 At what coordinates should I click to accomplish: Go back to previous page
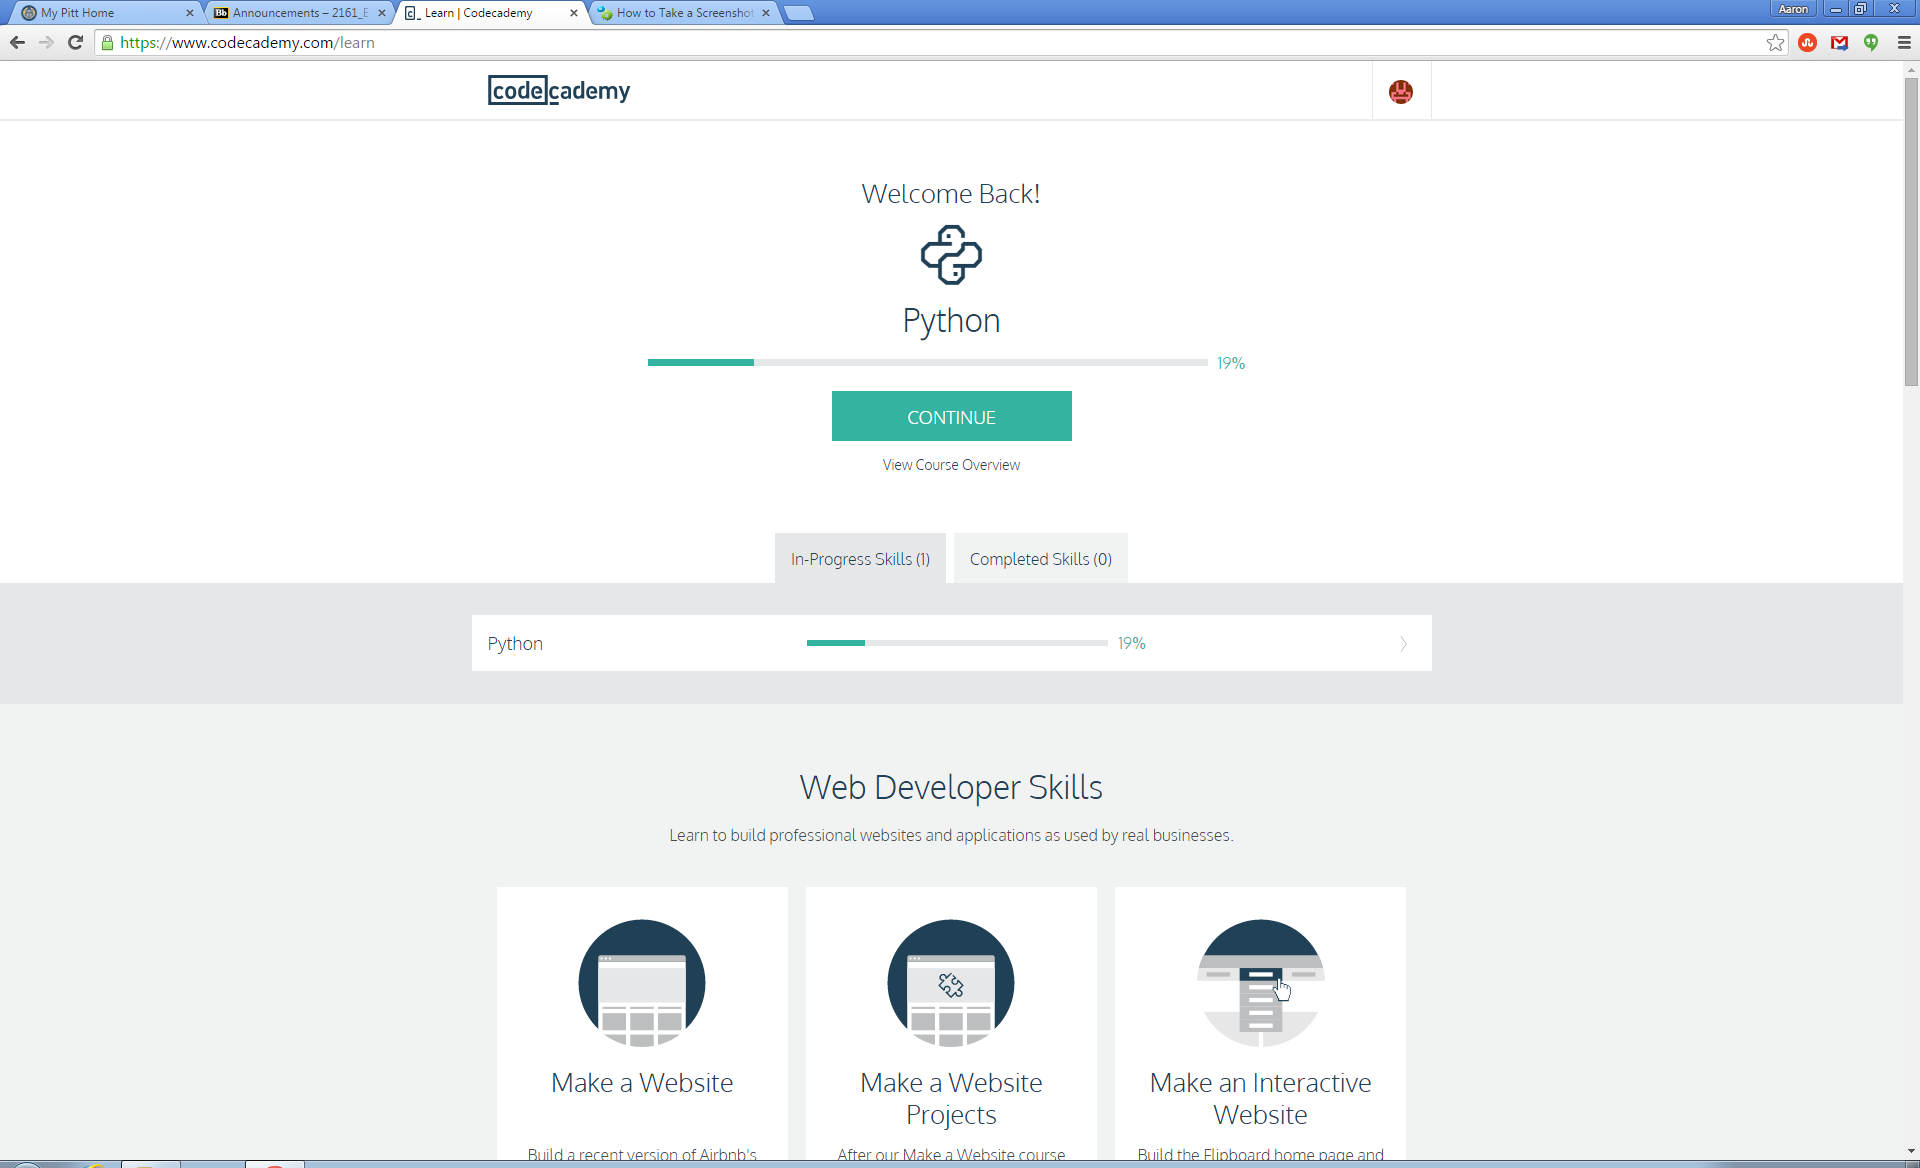click(x=17, y=43)
